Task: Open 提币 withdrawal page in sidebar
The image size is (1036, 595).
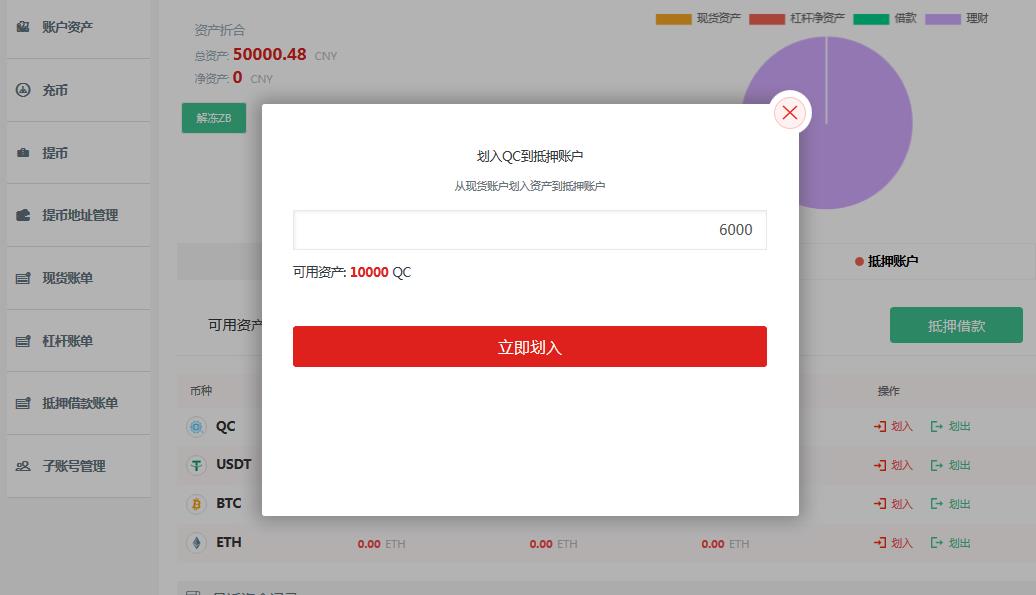Action: 55,153
